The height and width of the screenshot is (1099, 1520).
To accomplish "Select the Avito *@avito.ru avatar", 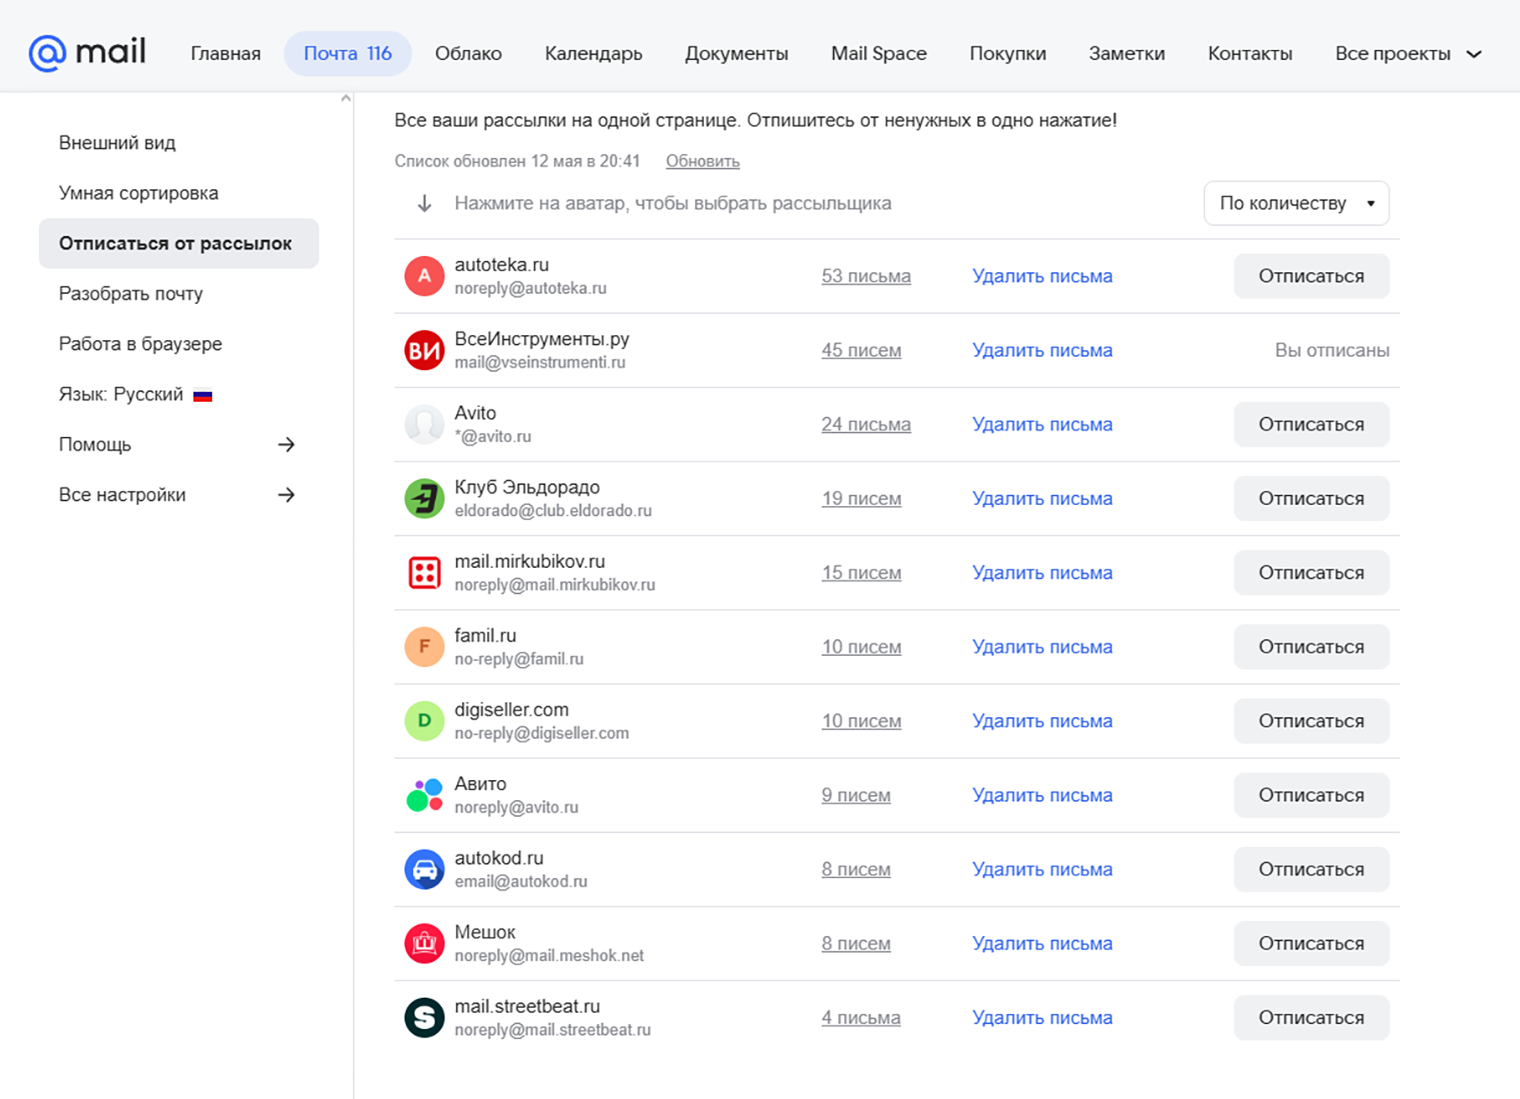I will [424, 424].
